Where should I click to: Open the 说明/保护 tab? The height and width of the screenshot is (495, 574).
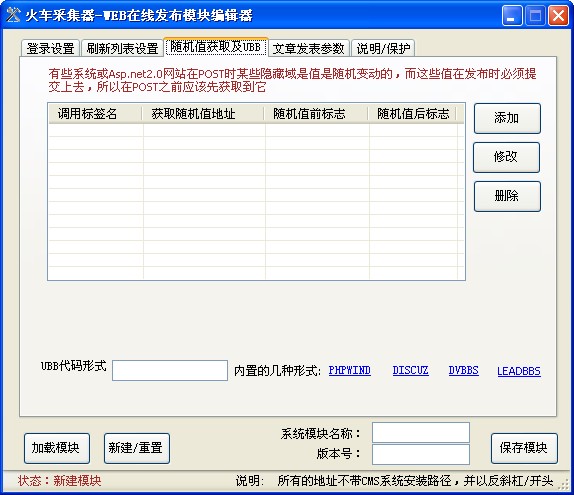(383, 48)
